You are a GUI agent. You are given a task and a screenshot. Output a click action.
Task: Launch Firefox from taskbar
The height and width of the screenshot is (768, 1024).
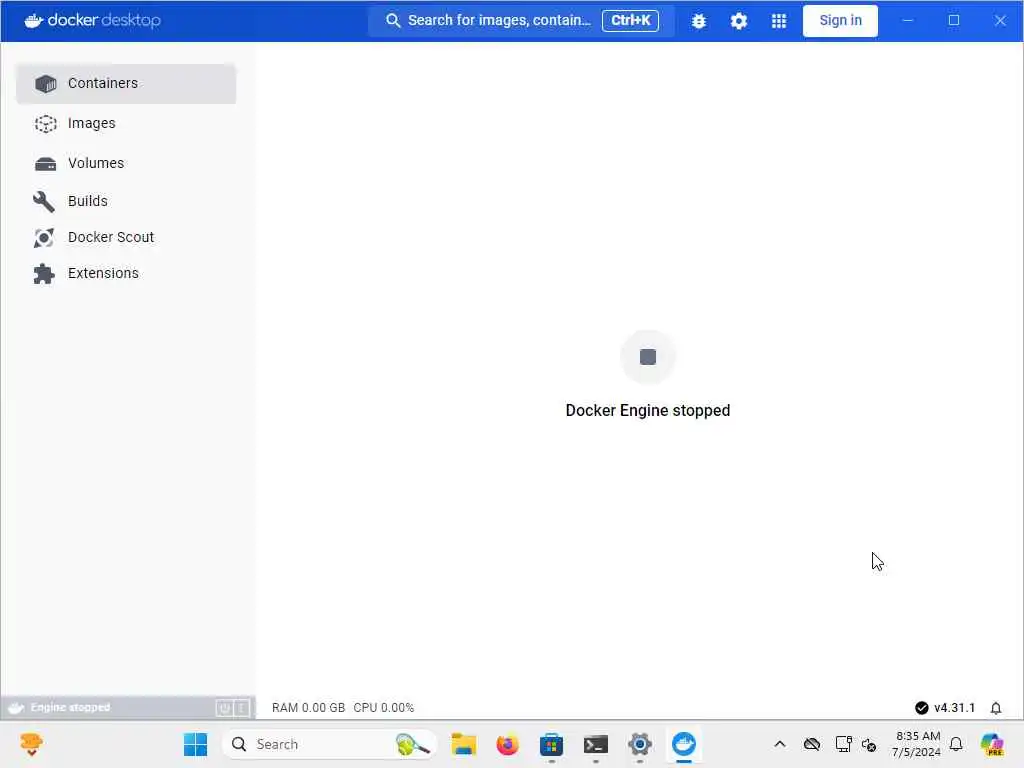click(507, 744)
